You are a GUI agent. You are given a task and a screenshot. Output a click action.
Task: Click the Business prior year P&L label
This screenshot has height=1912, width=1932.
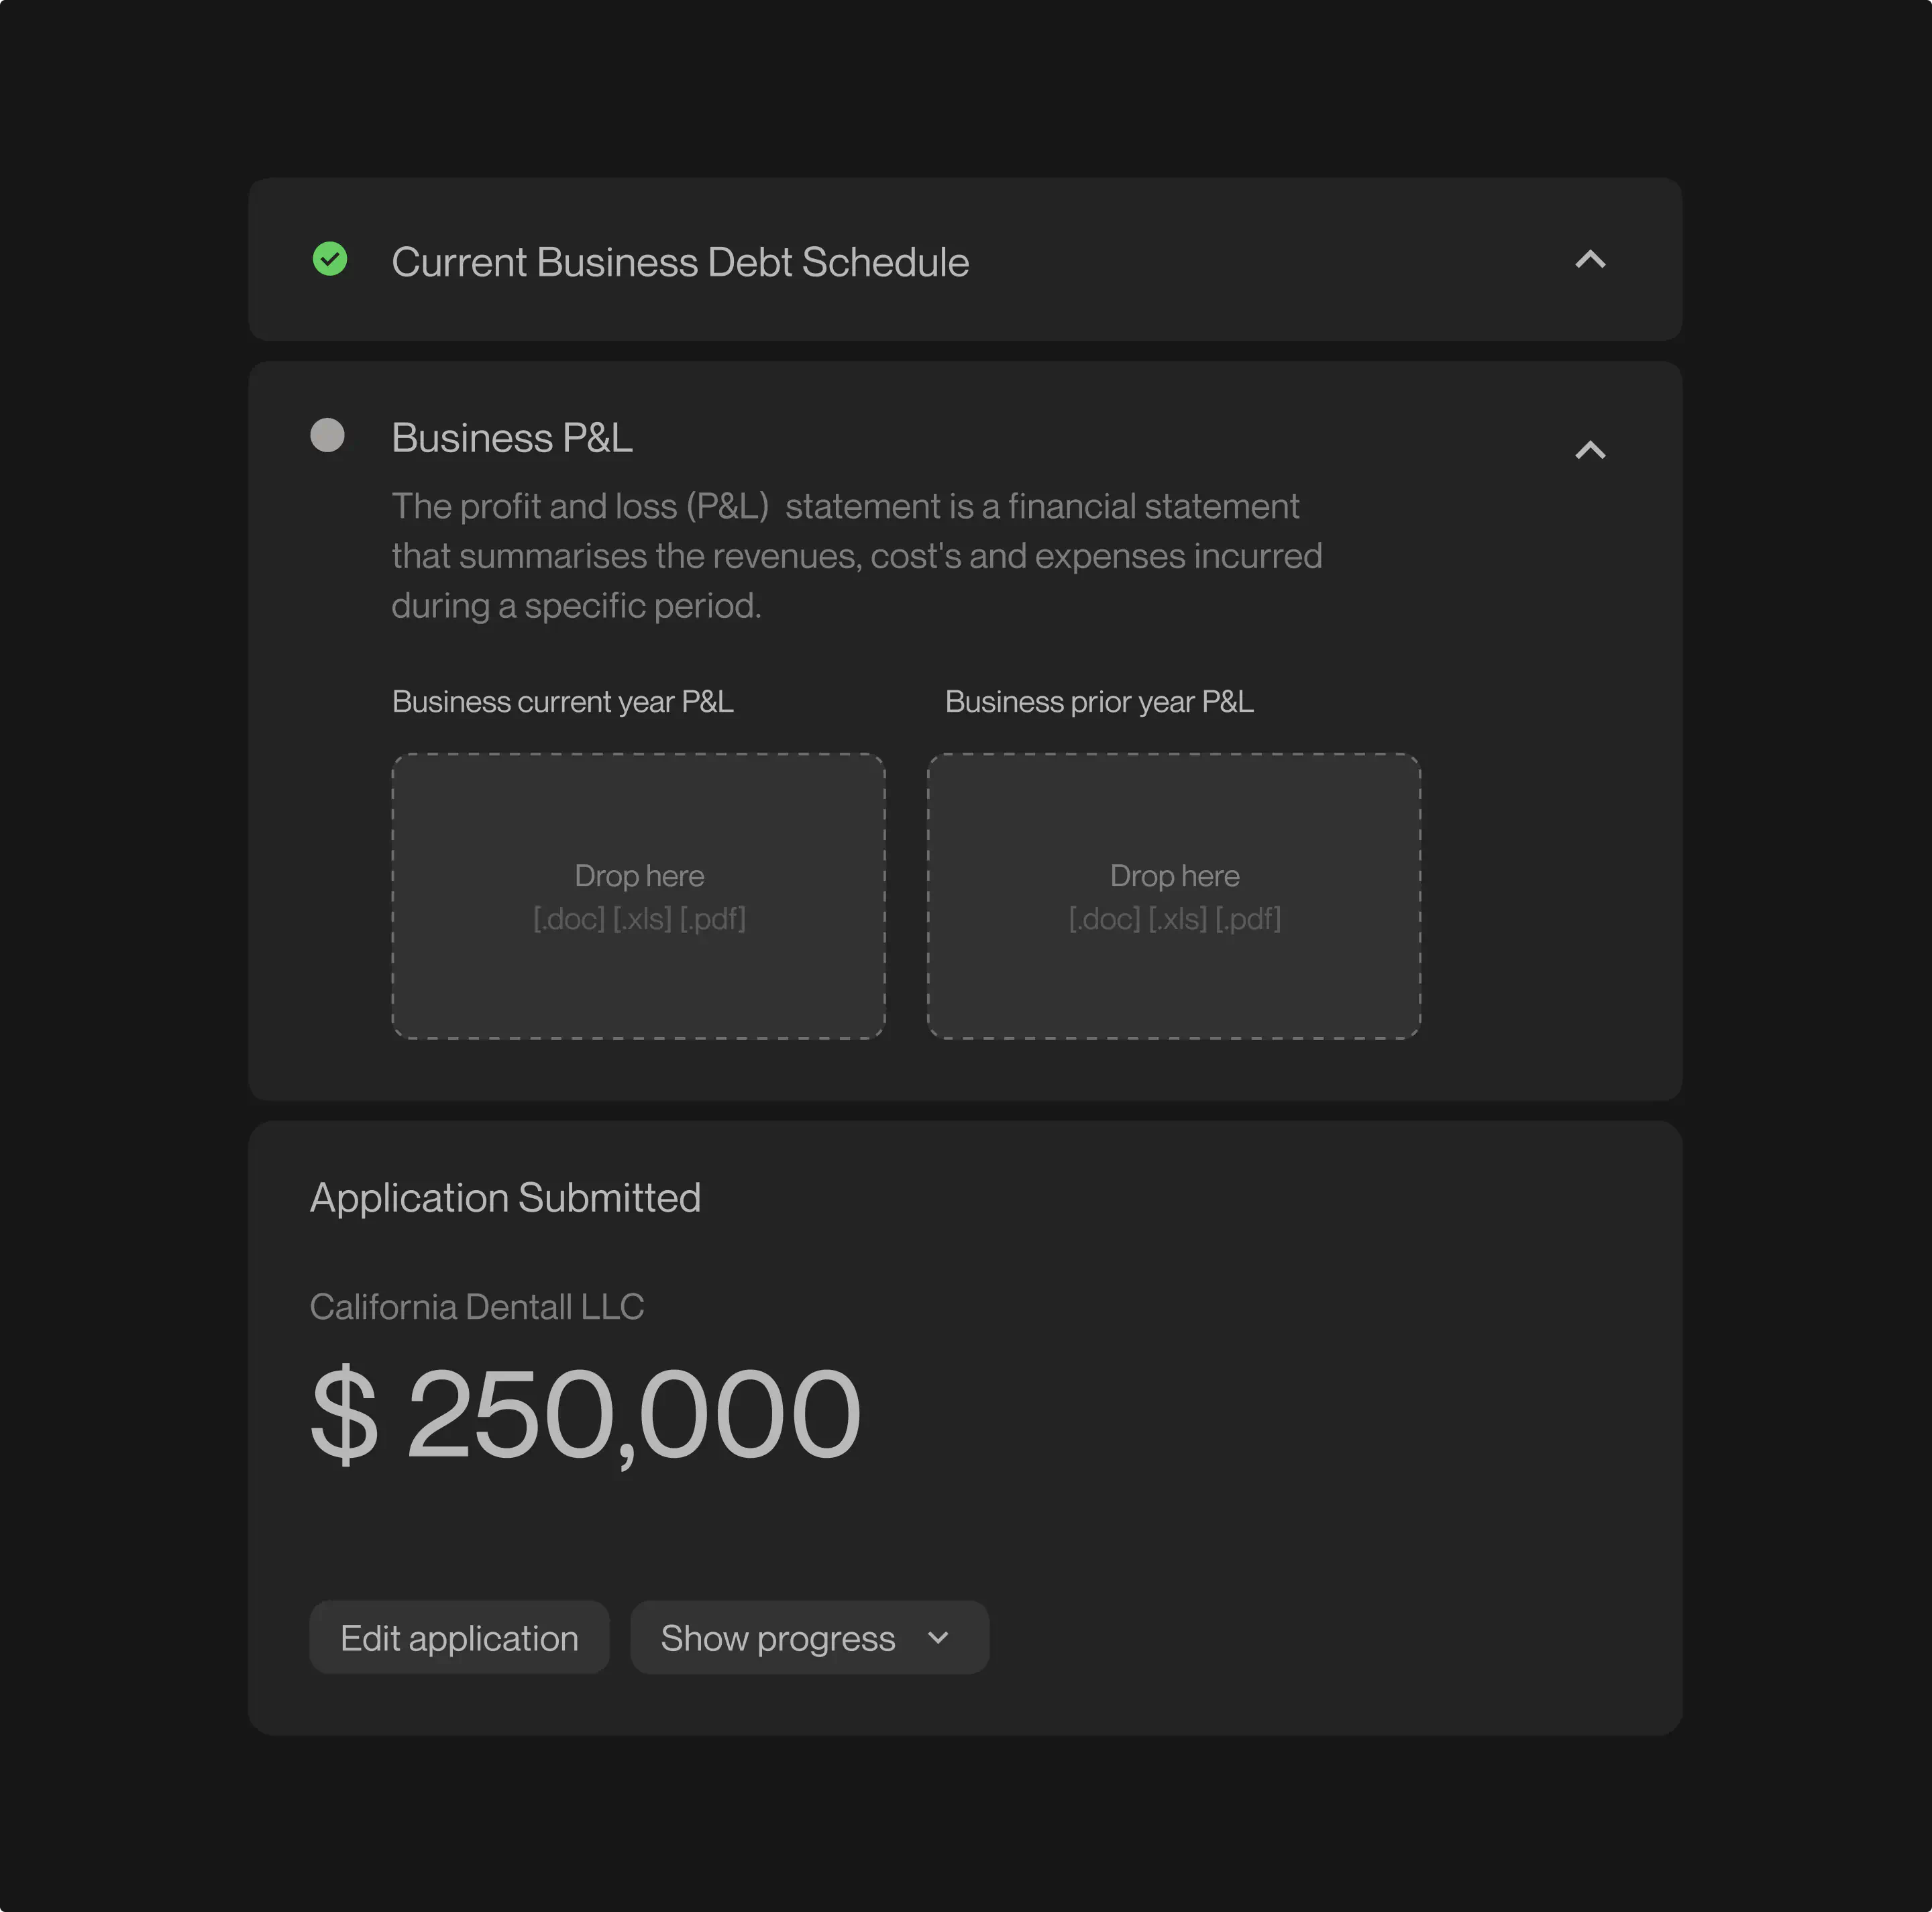(x=1099, y=702)
